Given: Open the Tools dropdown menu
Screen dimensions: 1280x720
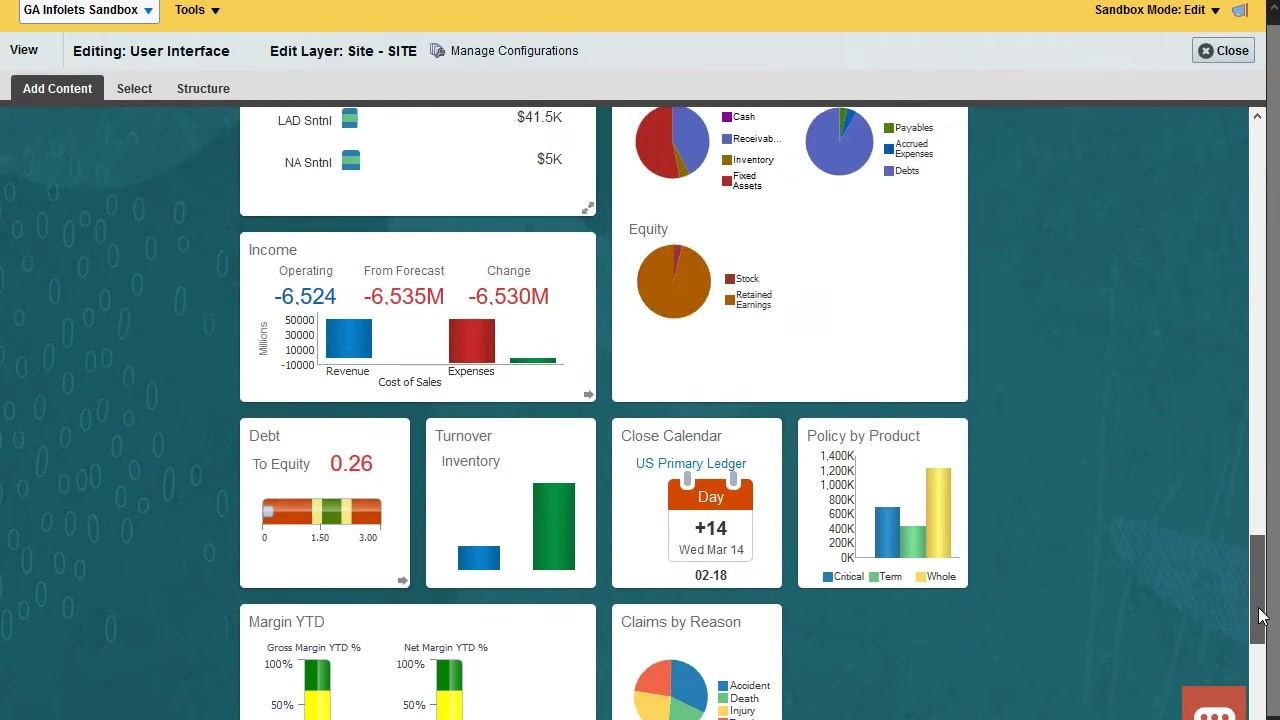Looking at the screenshot, I should [x=197, y=10].
